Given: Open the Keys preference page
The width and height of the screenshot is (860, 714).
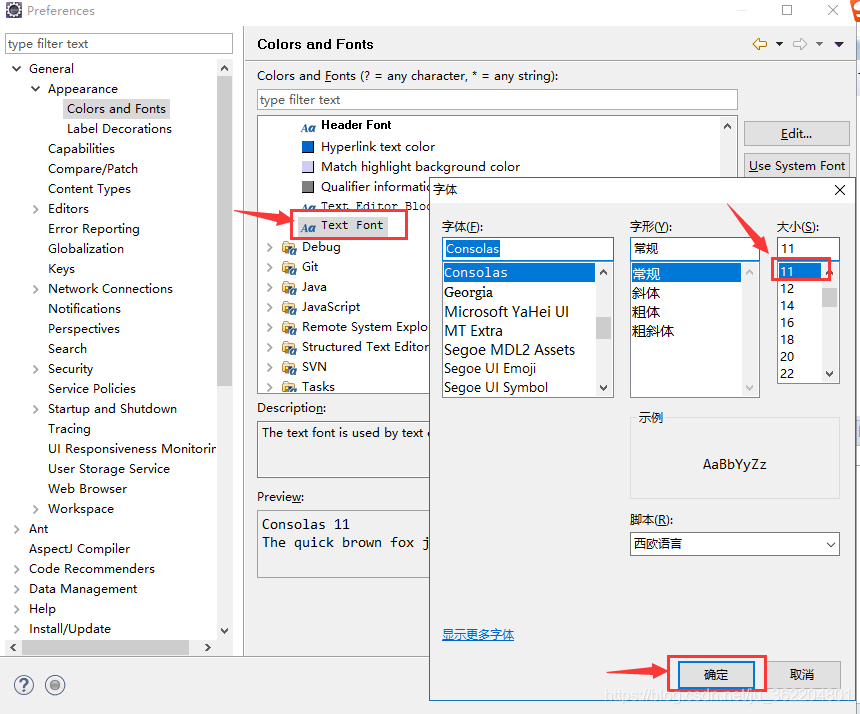Looking at the screenshot, I should [x=61, y=269].
